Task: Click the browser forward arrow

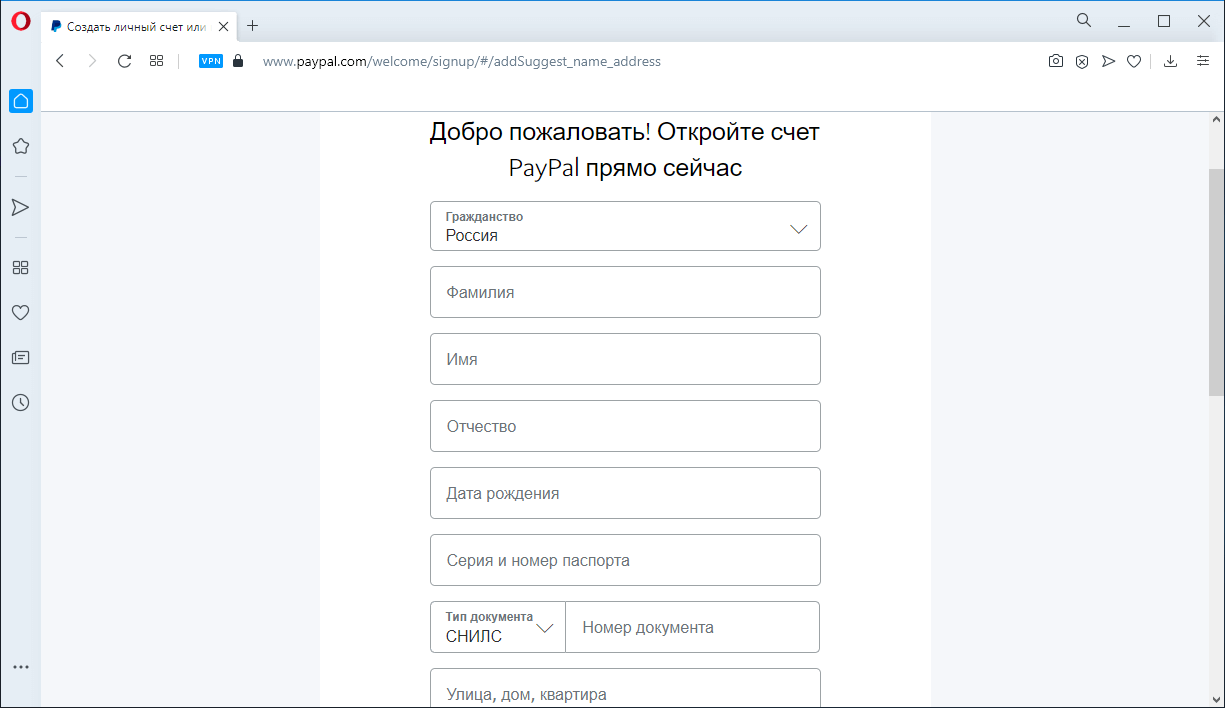Action: 93,61
